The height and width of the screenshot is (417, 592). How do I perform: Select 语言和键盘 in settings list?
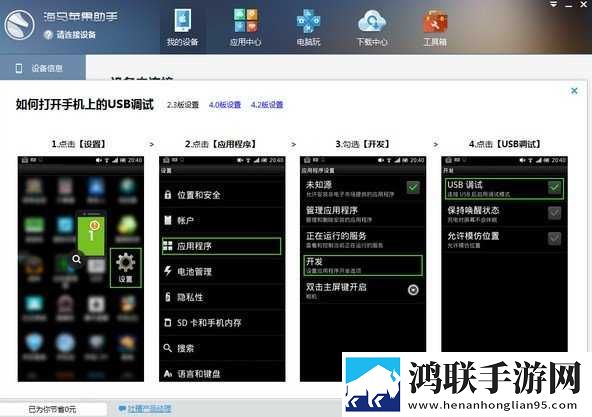tap(222, 374)
